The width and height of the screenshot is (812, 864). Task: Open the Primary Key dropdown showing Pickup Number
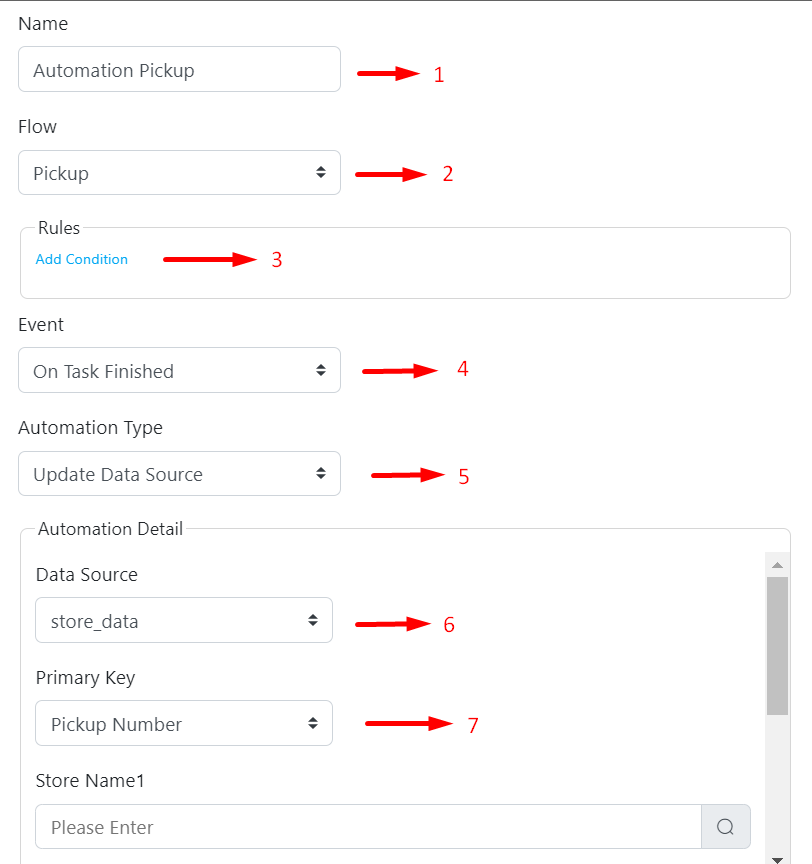[x=184, y=724]
